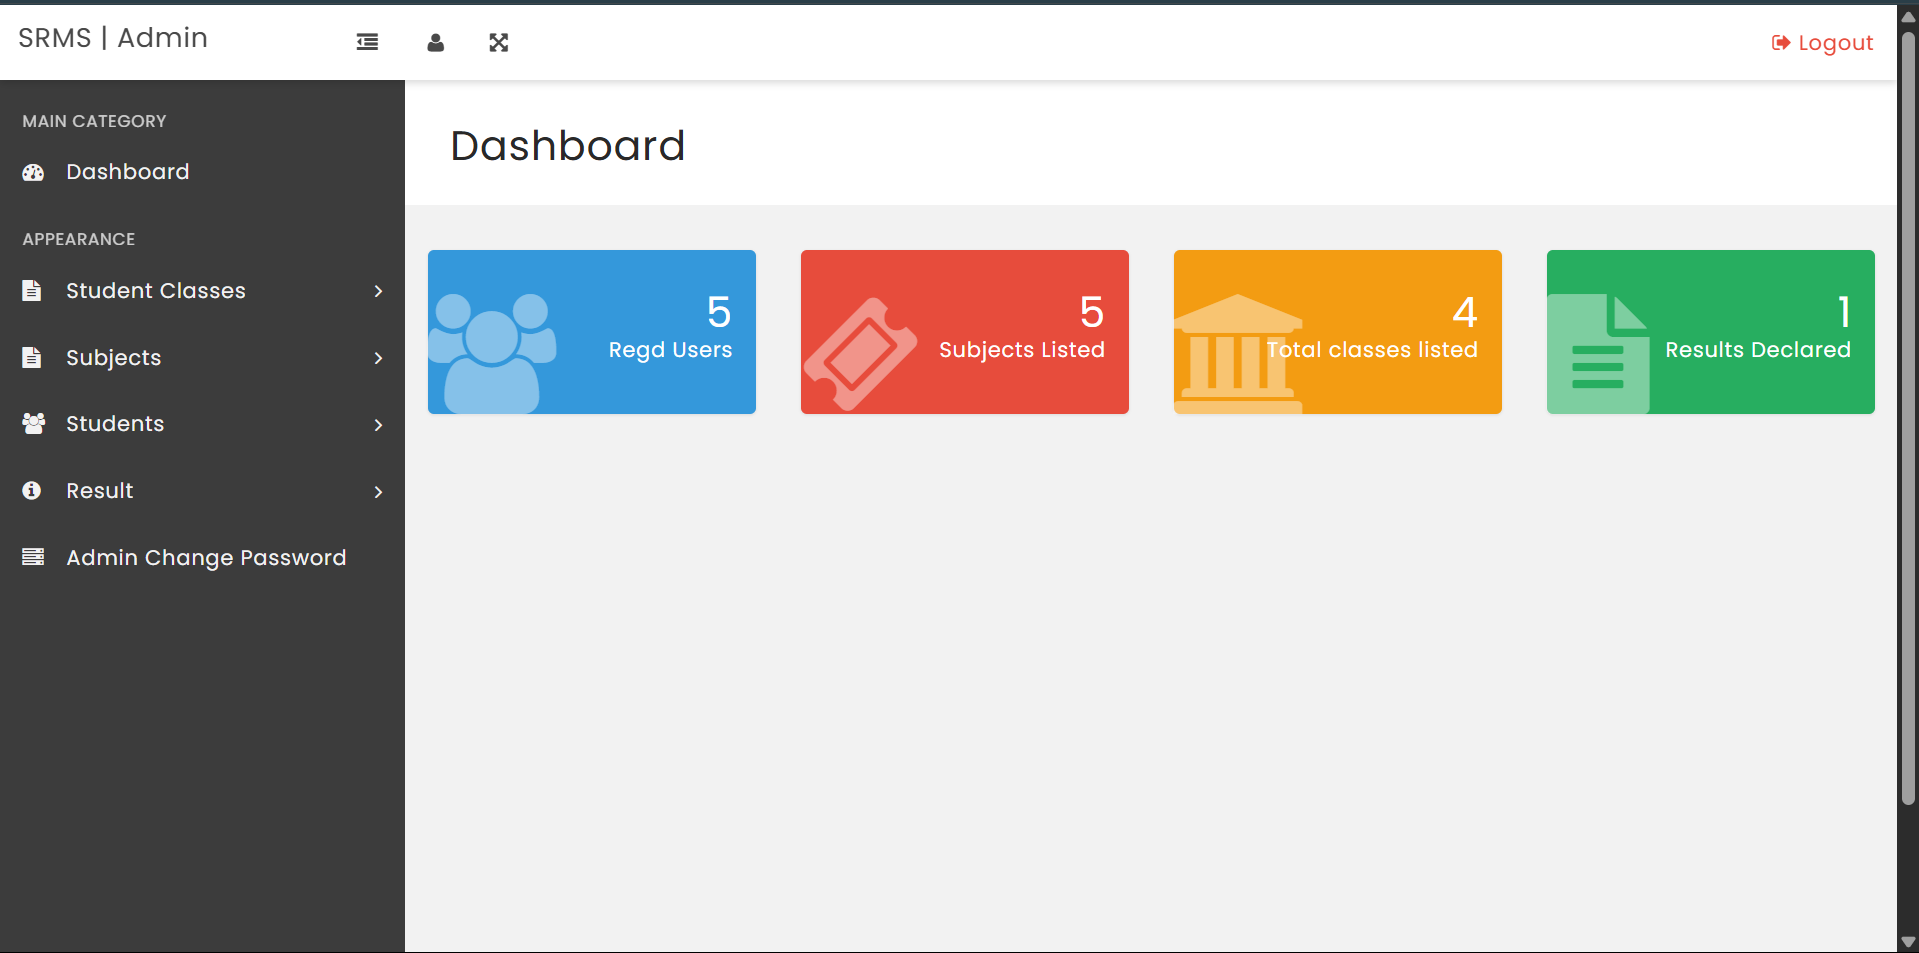1919x953 pixels.
Task: Expand the Result submenu chevron
Action: pyautogui.click(x=378, y=492)
